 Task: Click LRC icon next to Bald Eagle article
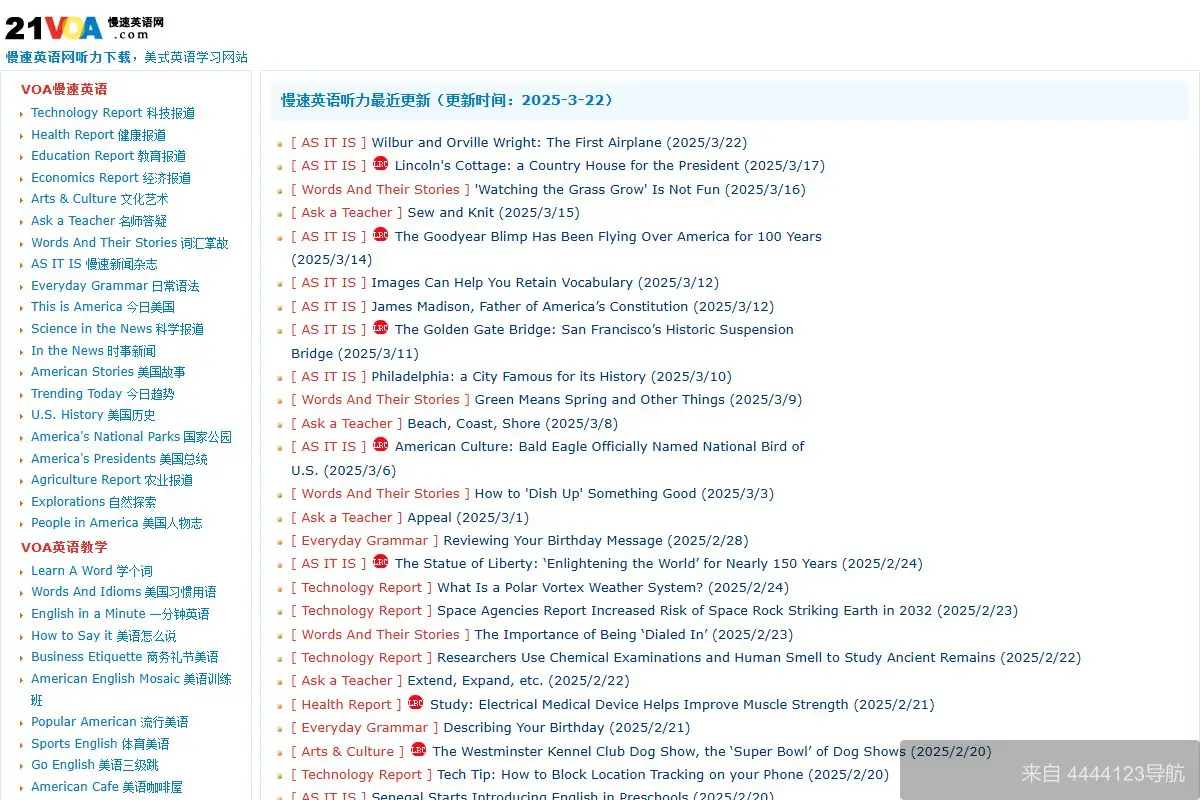[380, 445]
